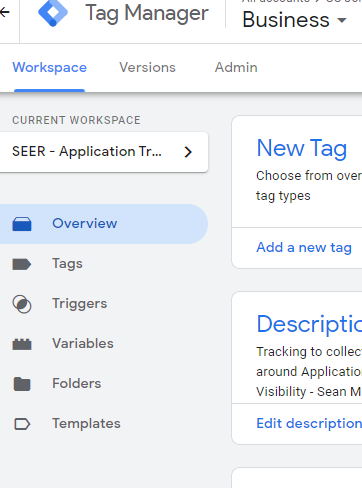Select the Workspace tab
The image size is (362, 488).
50,68
